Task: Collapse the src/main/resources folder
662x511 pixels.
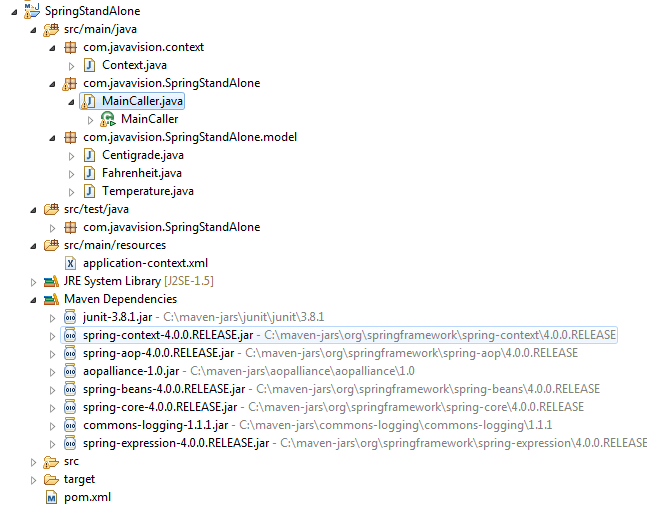Action: pos(33,246)
